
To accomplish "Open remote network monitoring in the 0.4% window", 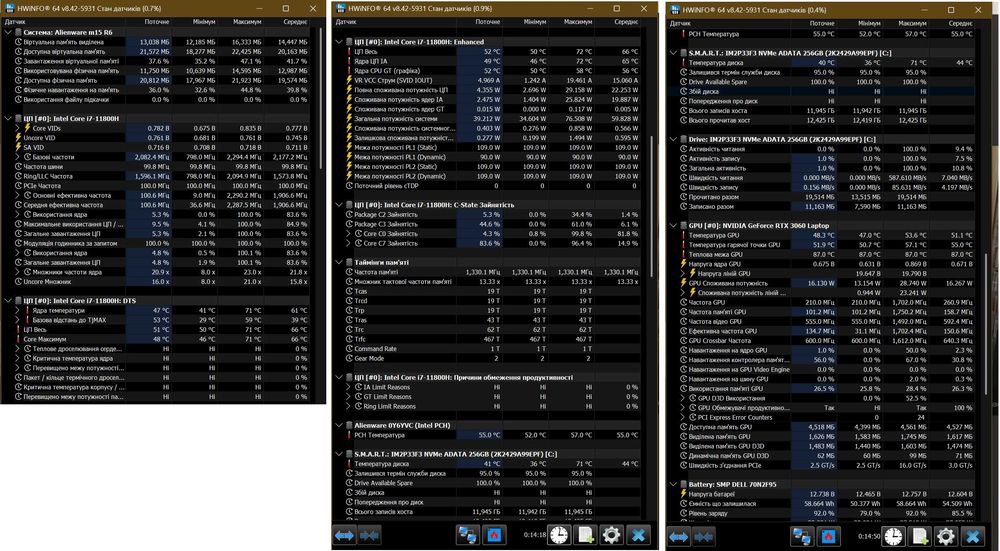I will pos(802,537).
